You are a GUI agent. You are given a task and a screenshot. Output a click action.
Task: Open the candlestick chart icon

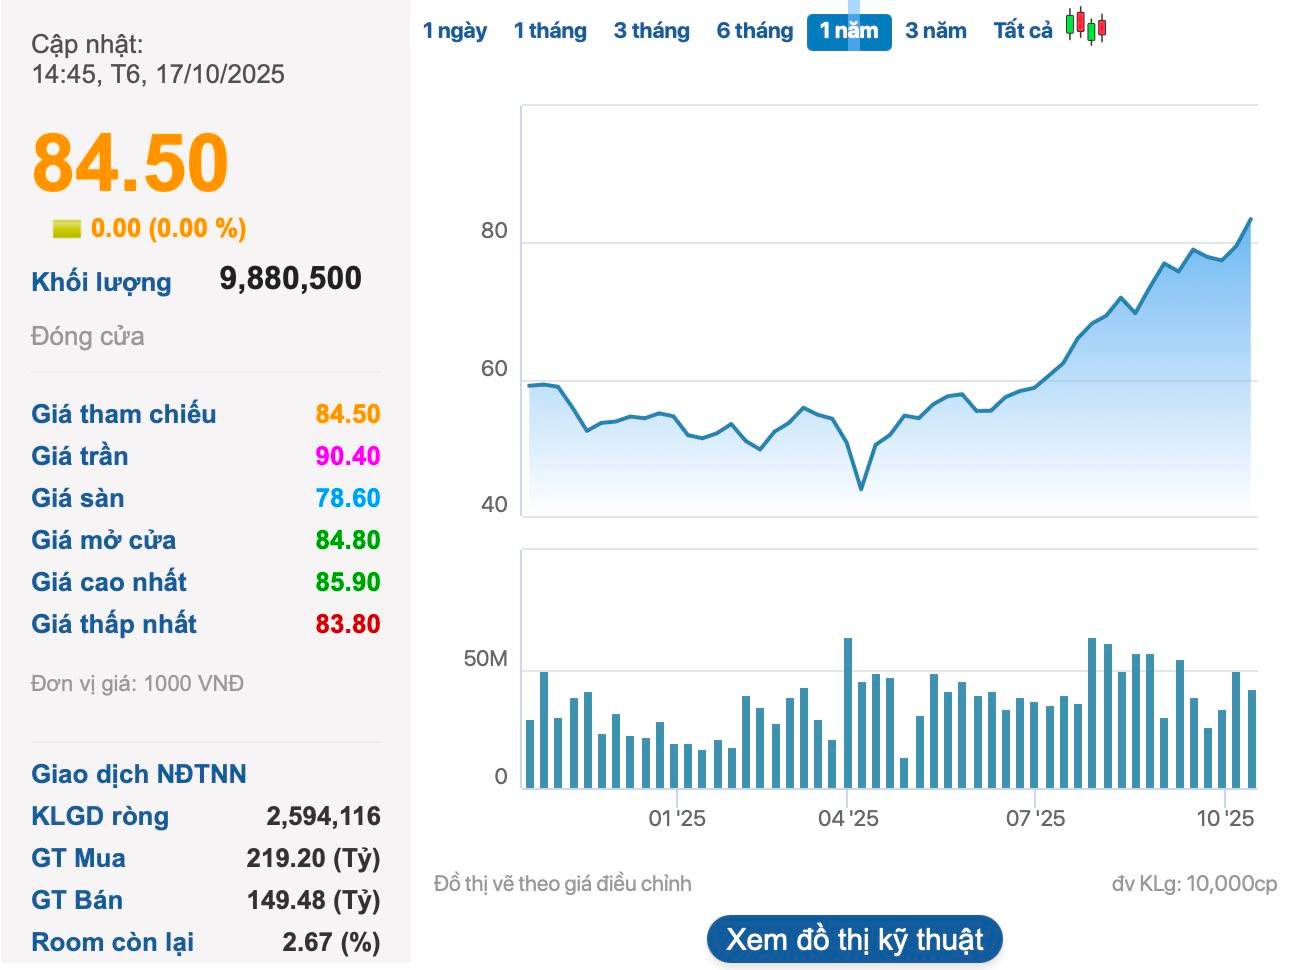1086,26
